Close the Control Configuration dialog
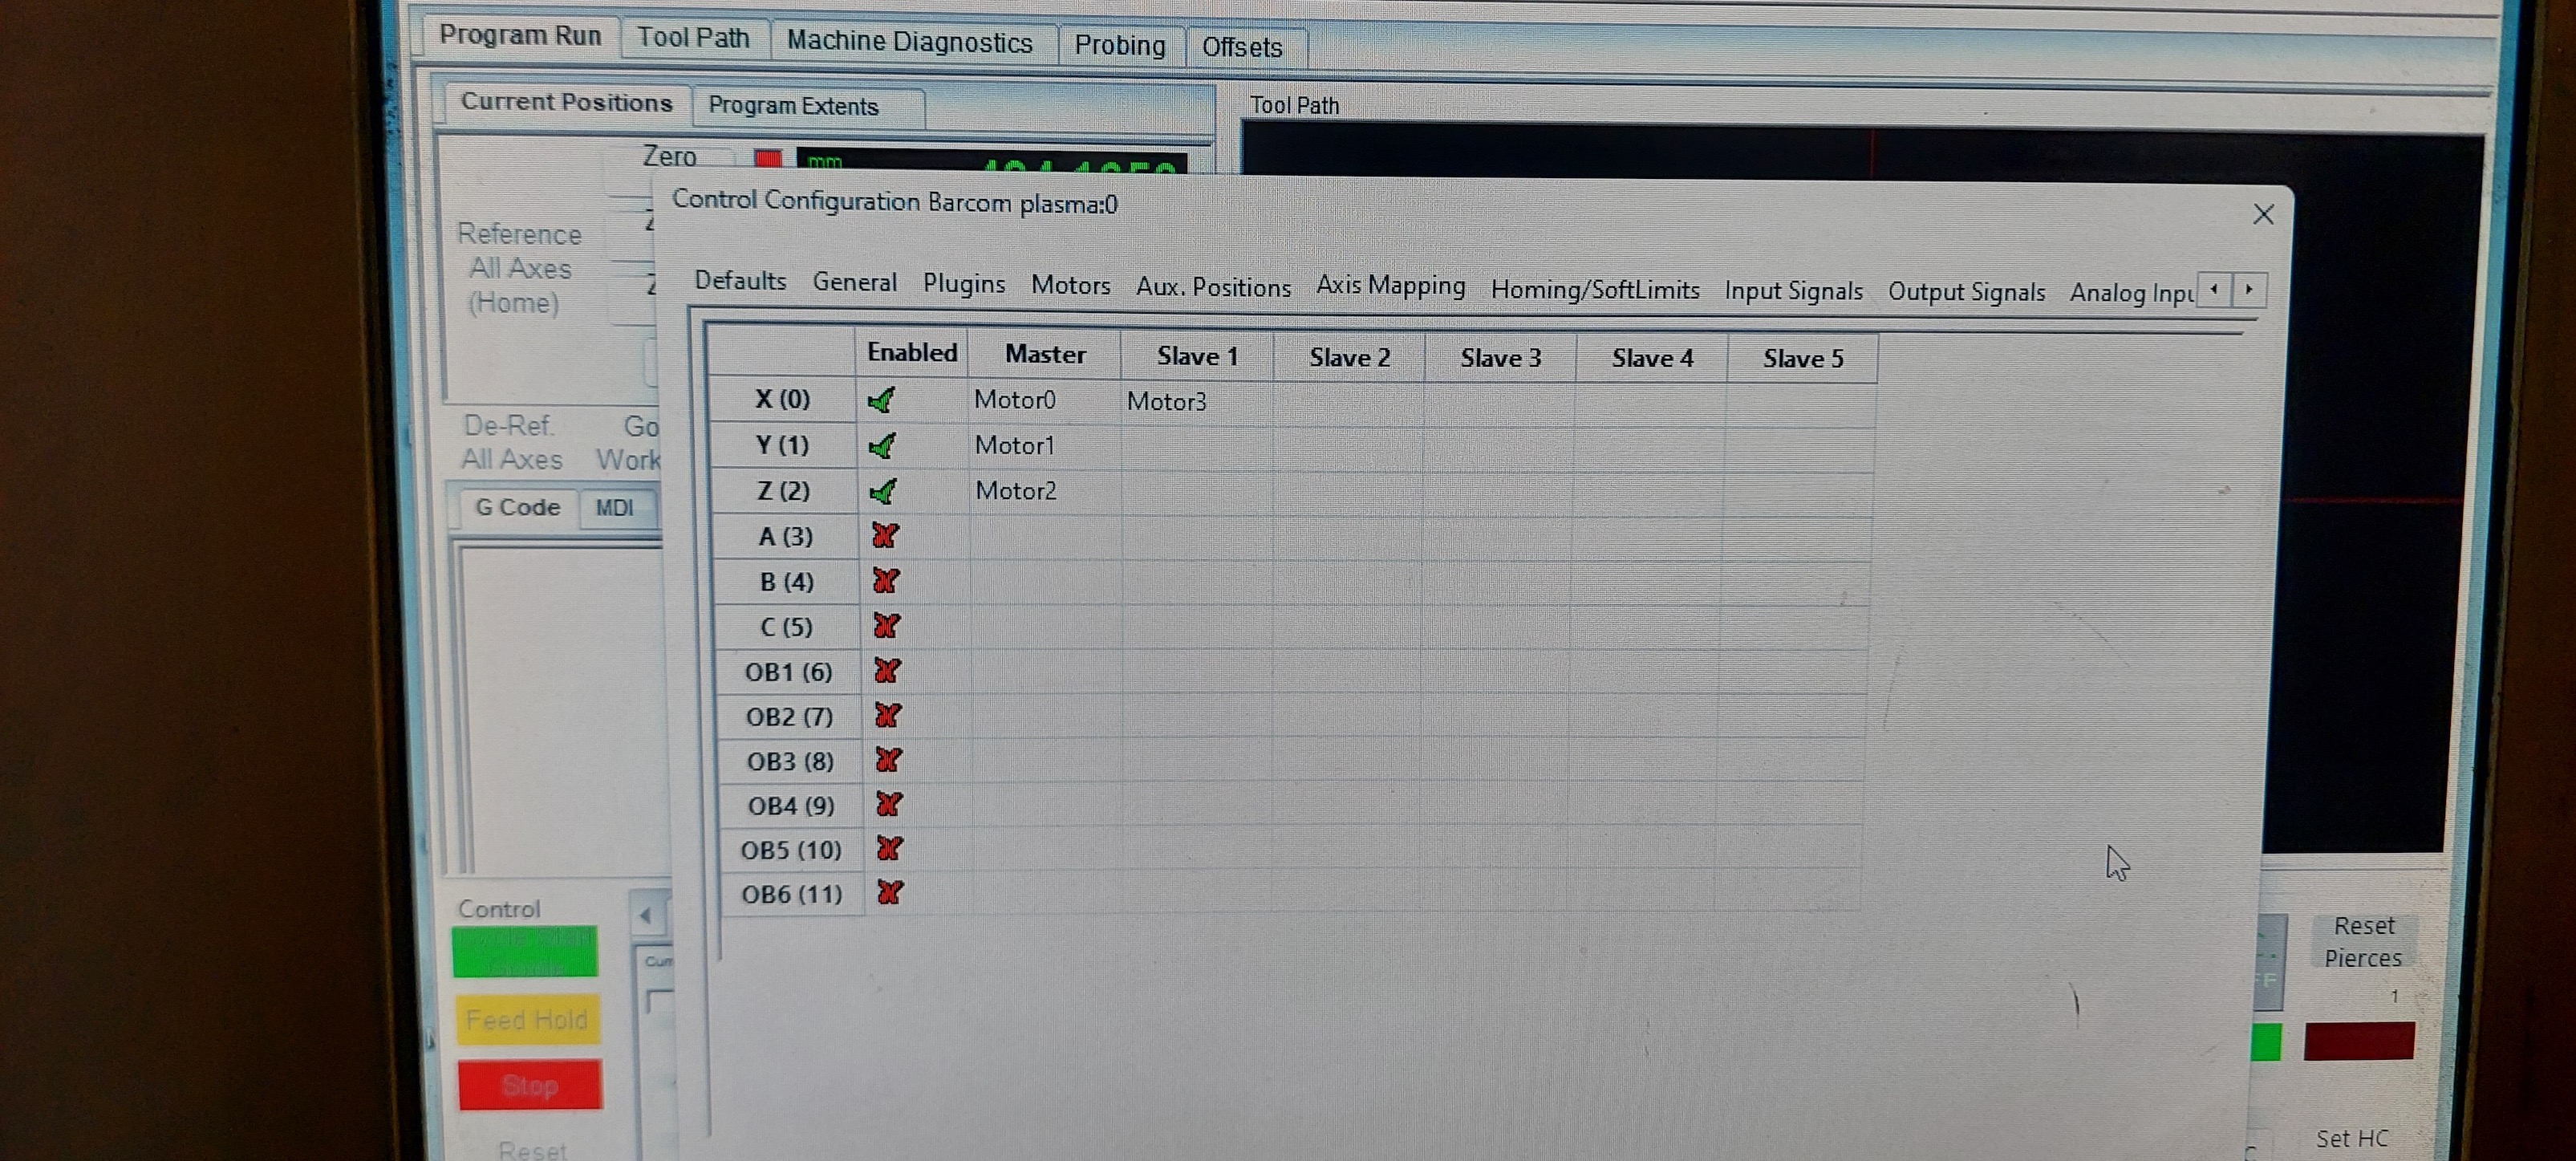 click(2263, 214)
